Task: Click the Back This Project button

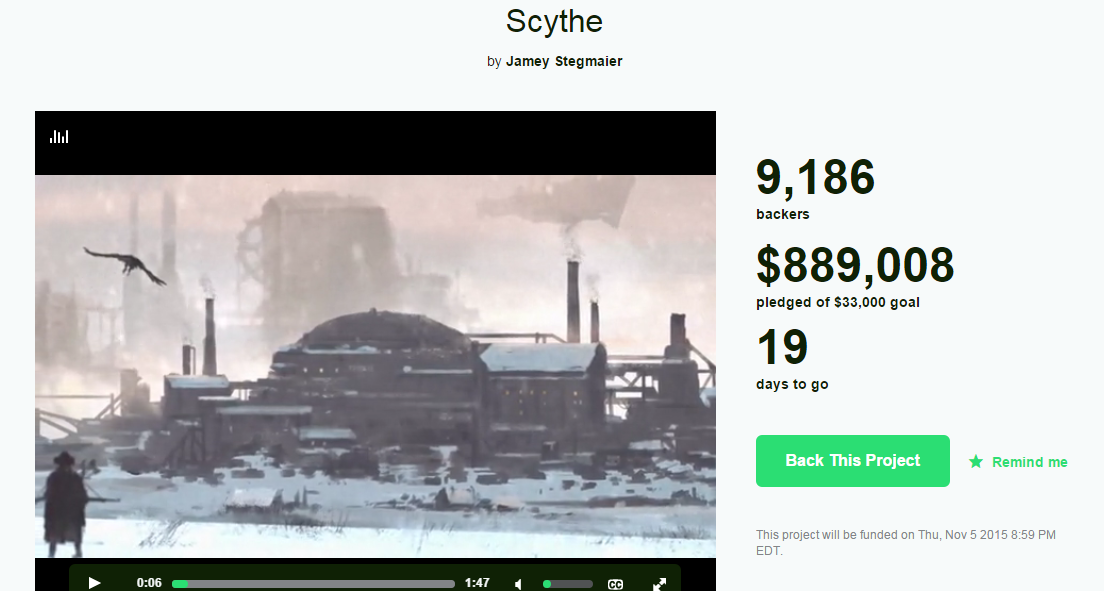Action: (853, 461)
